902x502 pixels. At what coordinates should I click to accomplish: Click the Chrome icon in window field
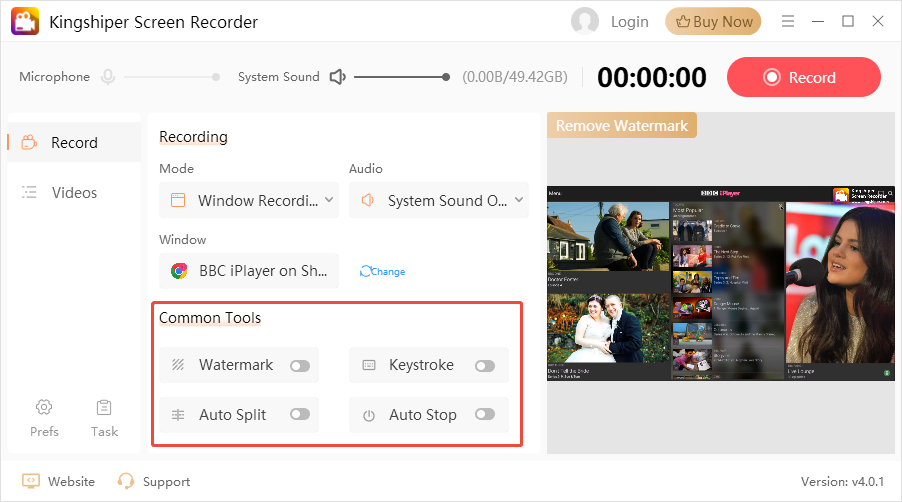coord(179,271)
